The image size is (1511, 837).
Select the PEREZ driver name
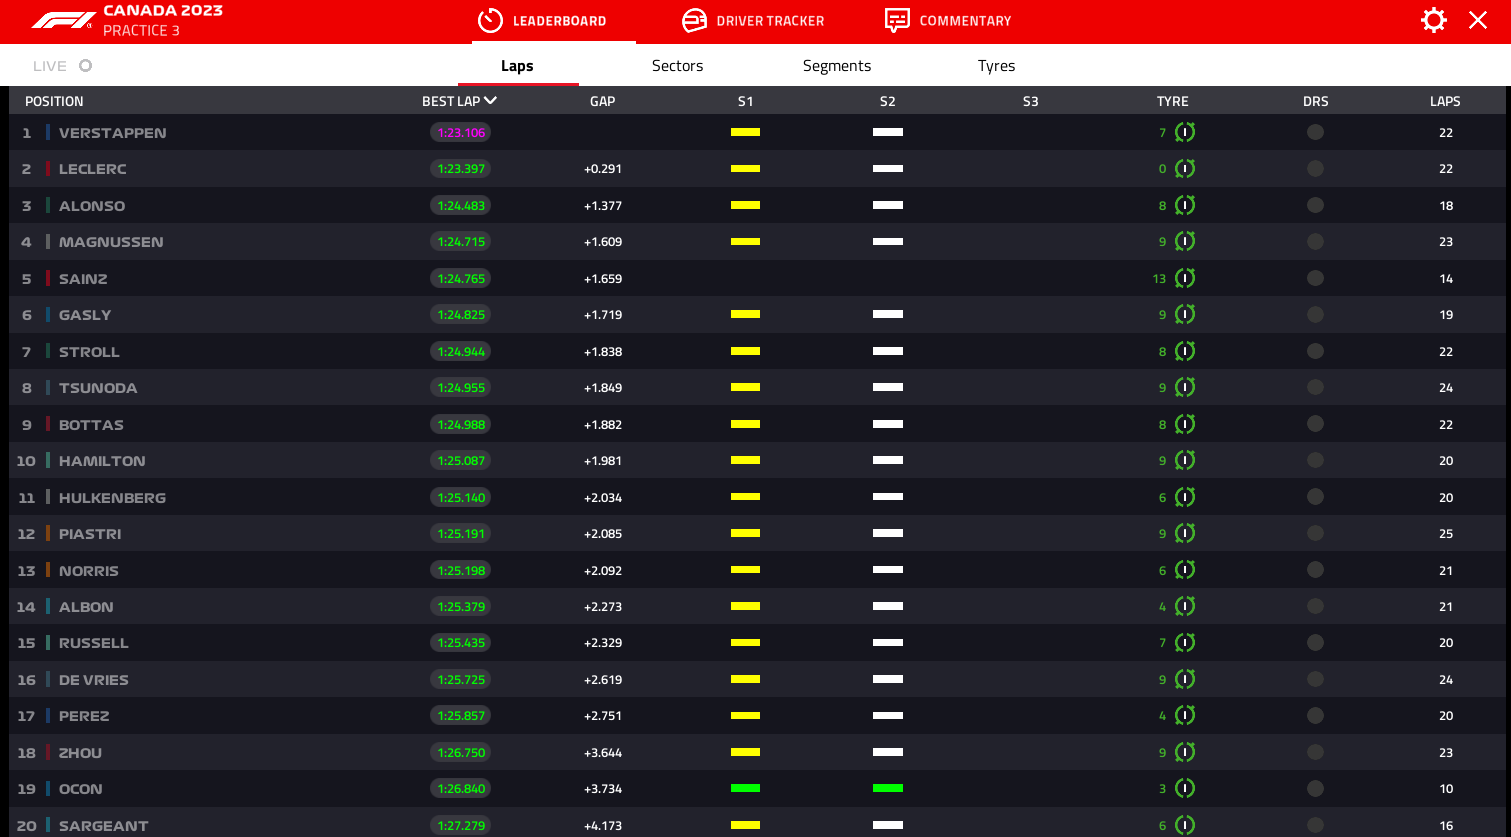[84, 716]
